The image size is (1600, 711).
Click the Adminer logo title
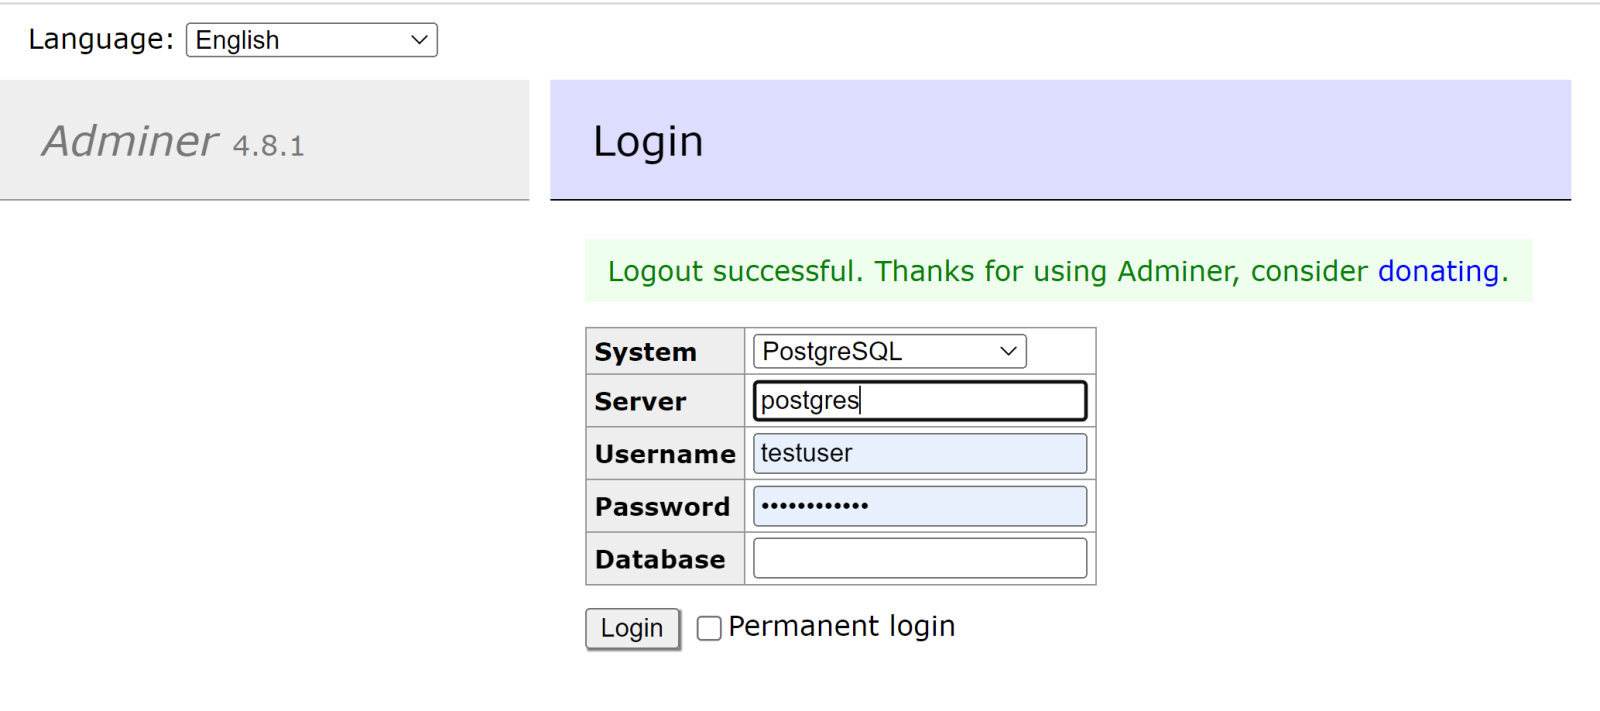pyautogui.click(x=130, y=141)
